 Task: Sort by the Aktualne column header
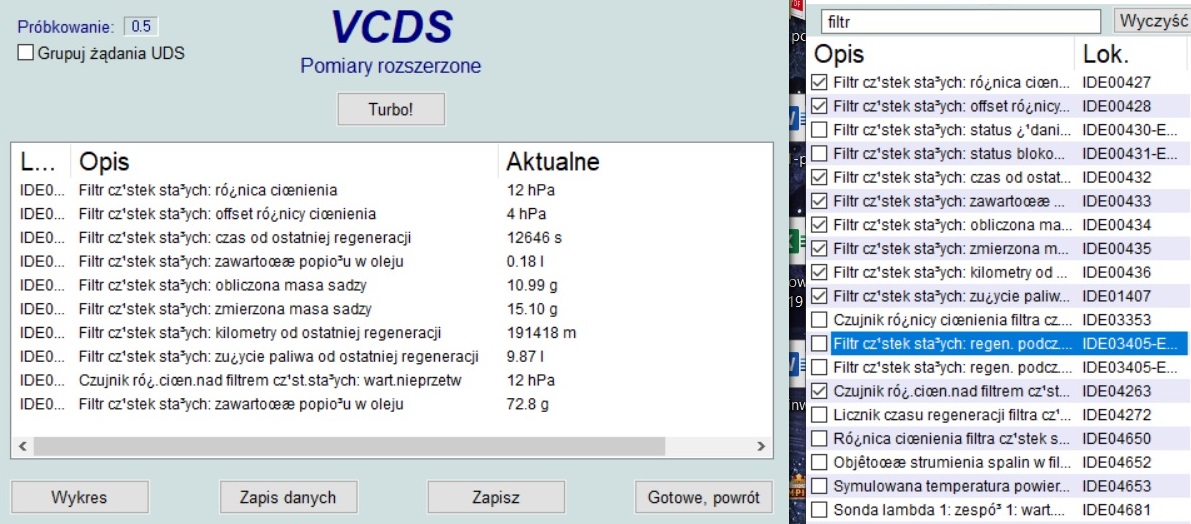pos(552,162)
